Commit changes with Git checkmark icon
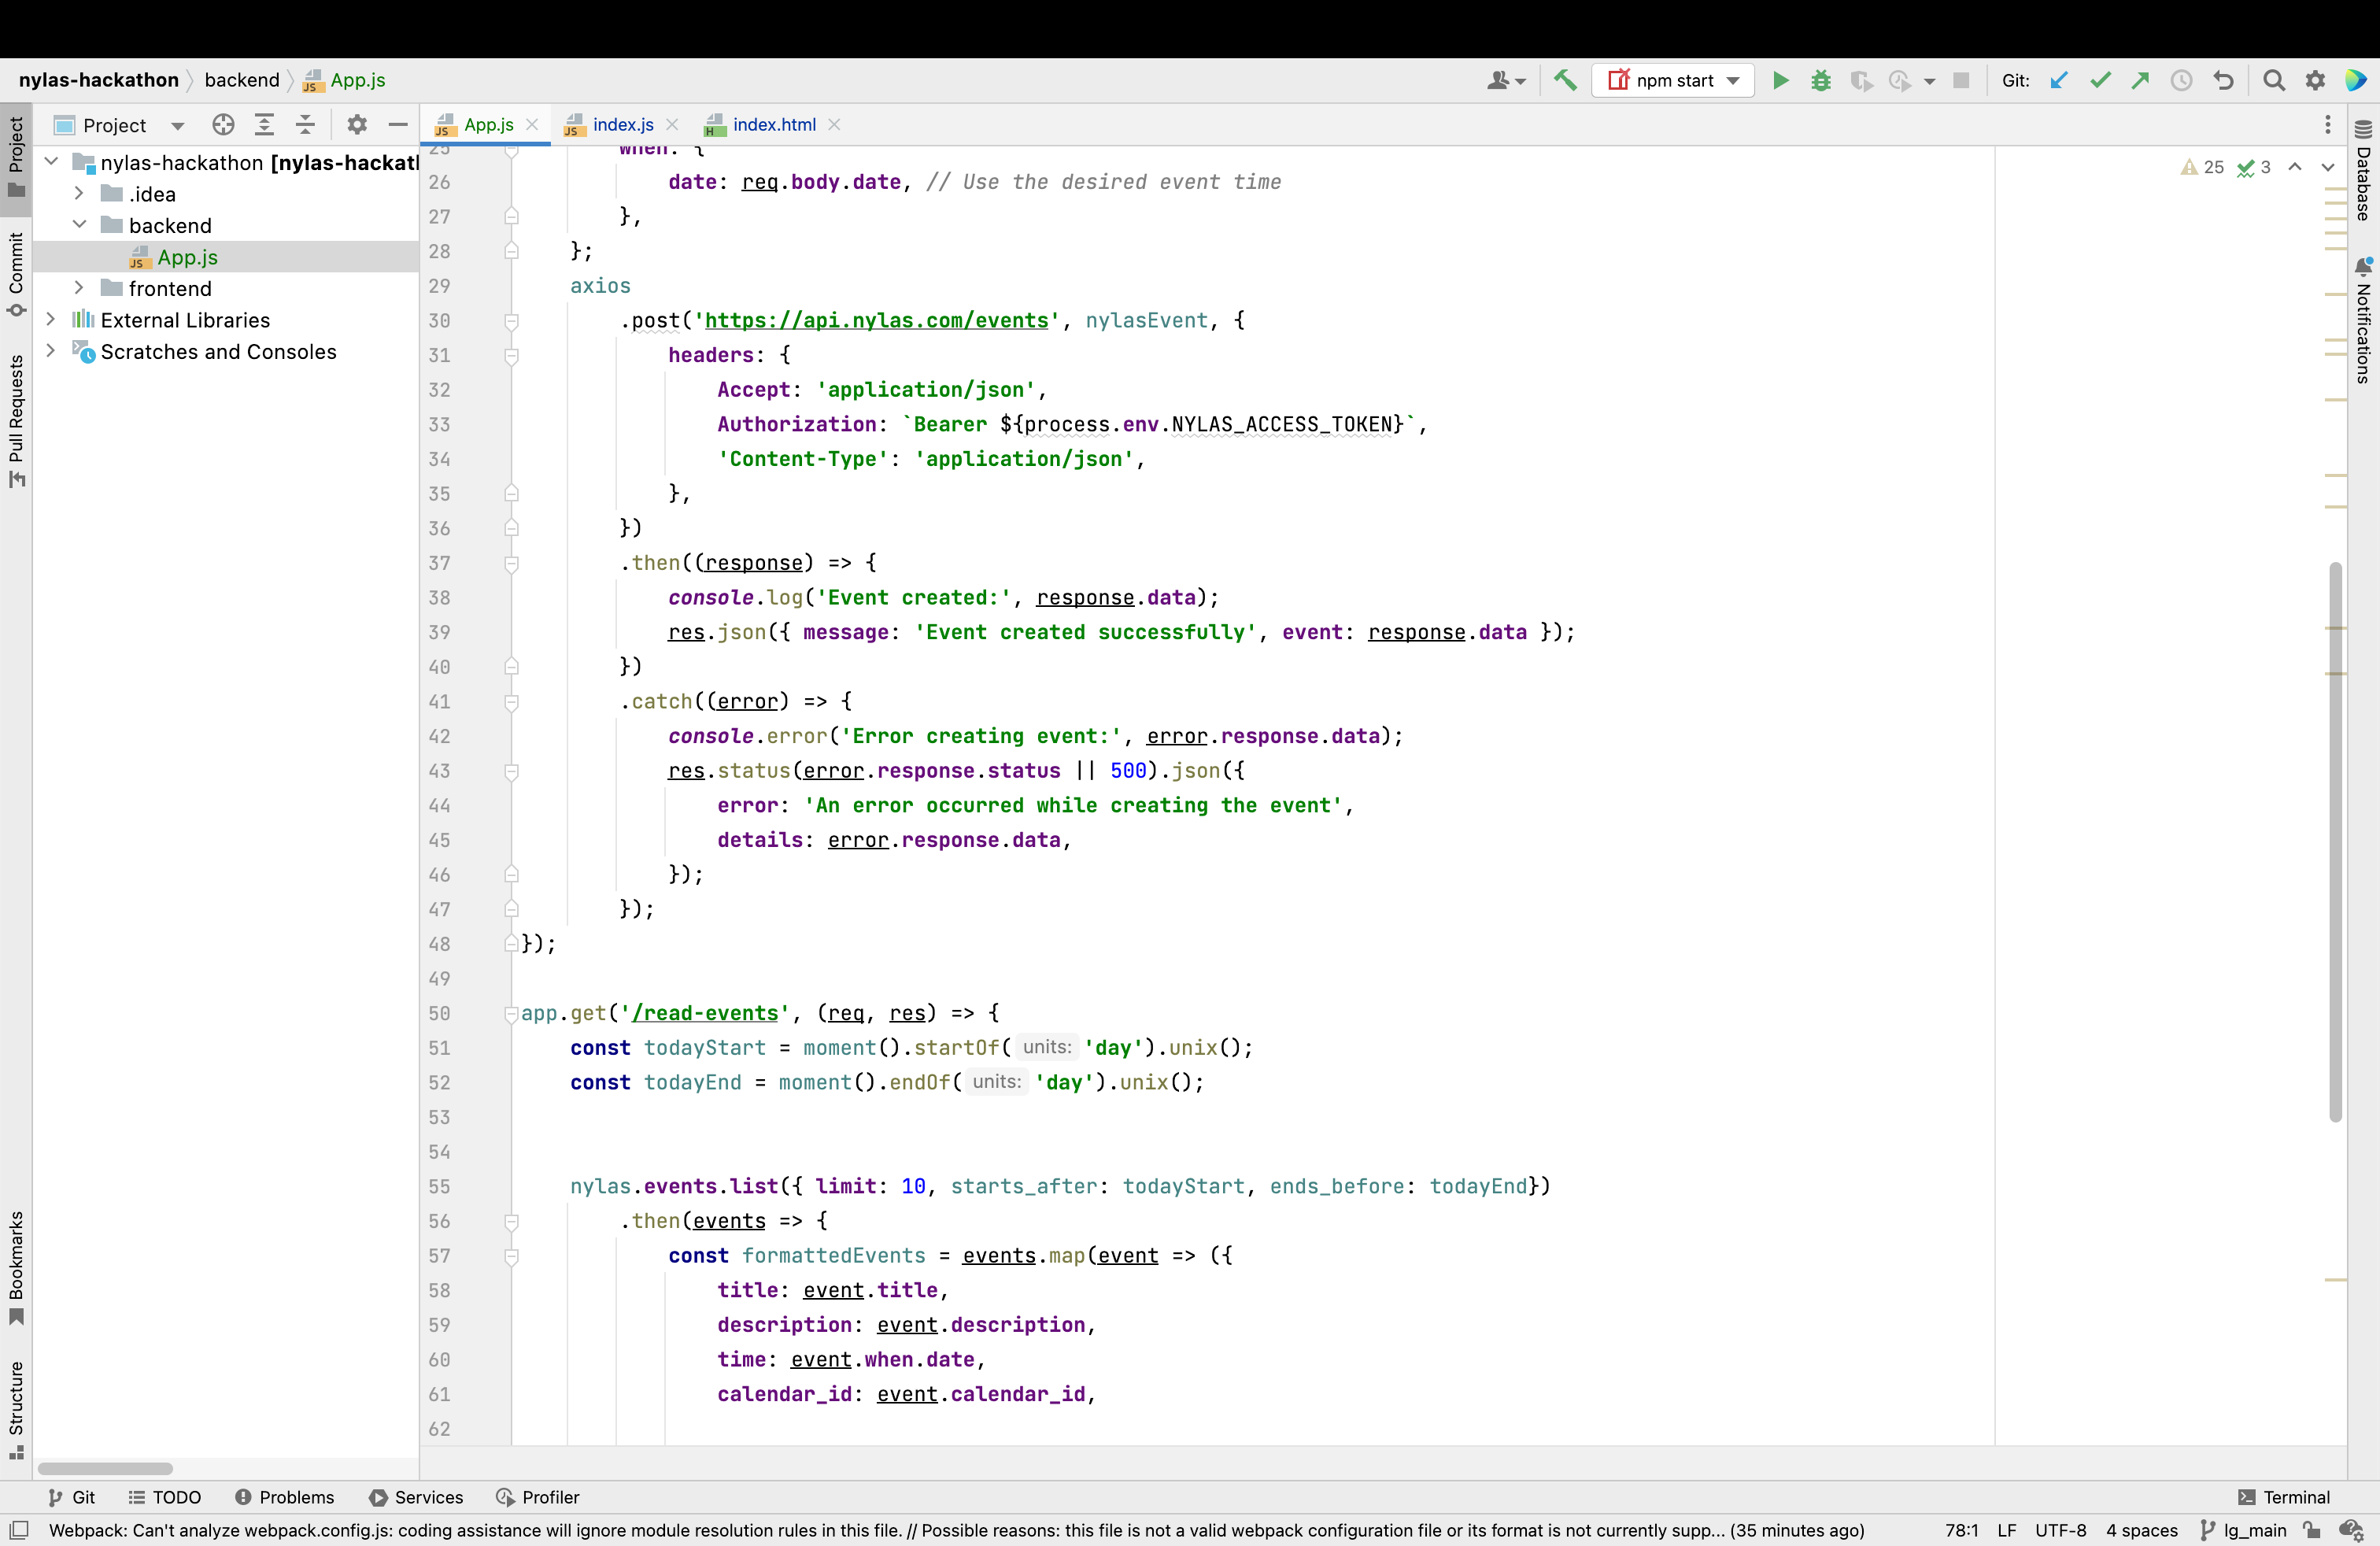The image size is (2380, 1546). [x=2100, y=80]
